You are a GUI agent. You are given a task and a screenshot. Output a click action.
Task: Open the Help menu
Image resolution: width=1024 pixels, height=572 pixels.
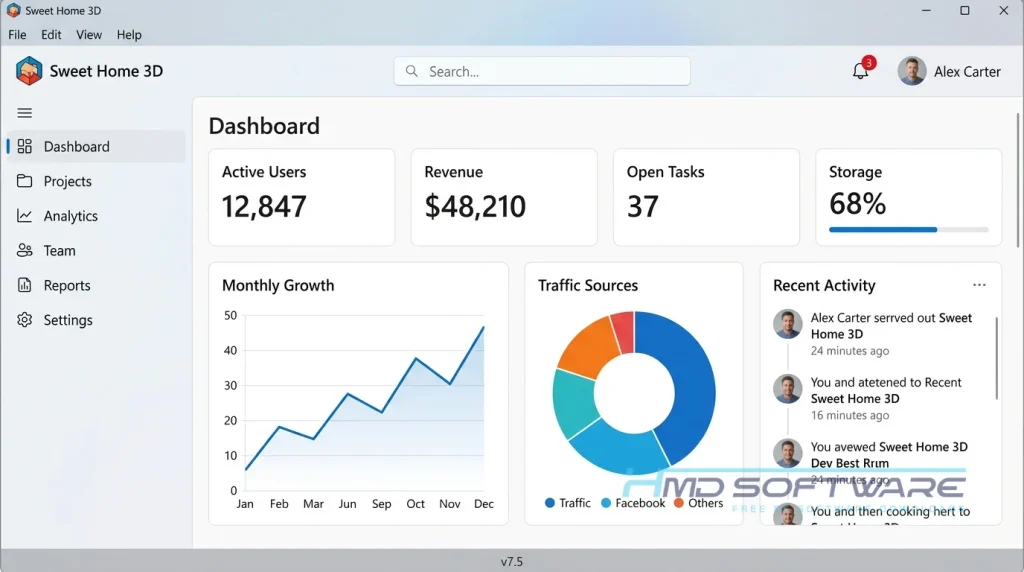coord(129,35)
